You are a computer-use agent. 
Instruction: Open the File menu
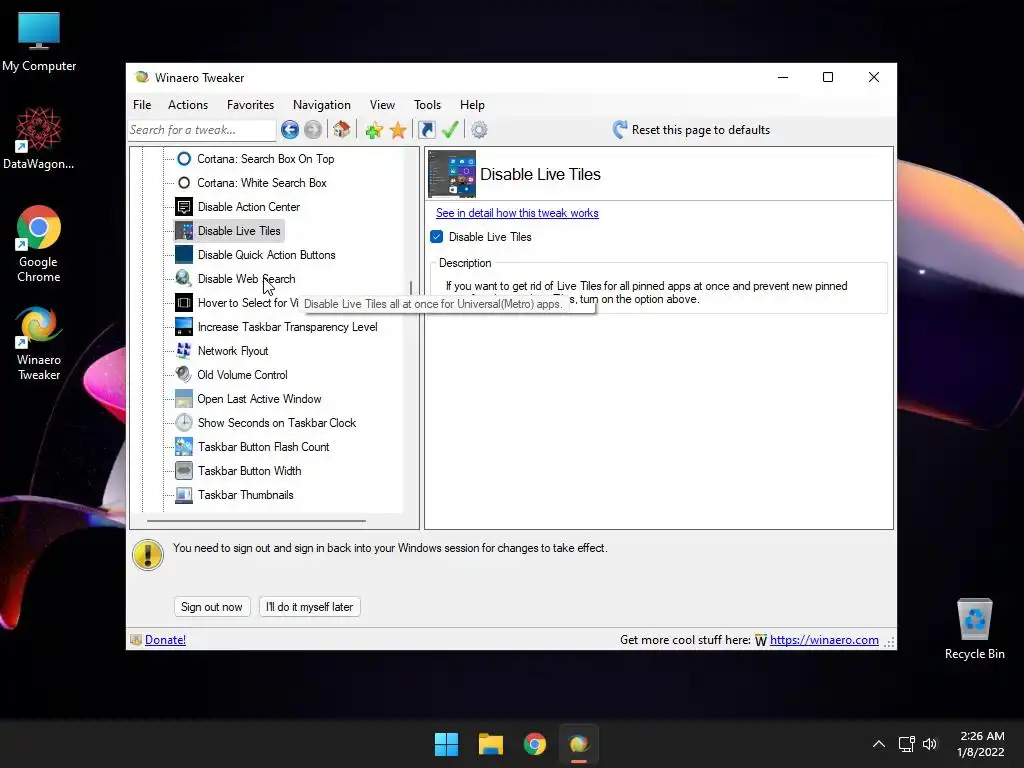click(142, 105)
